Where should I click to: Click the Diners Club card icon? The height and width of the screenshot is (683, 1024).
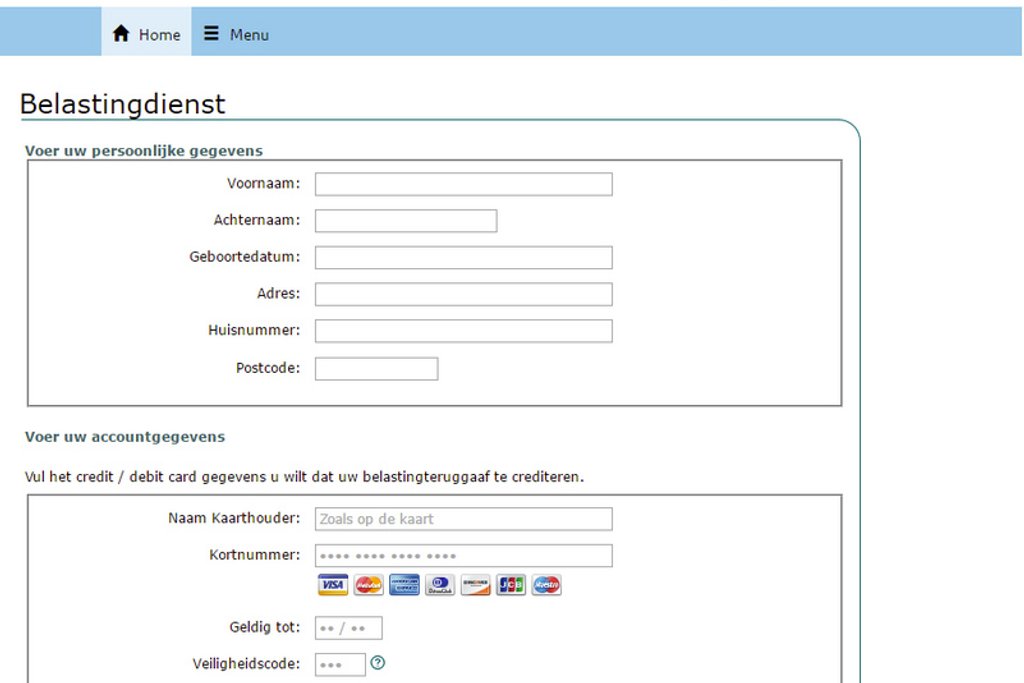click(x=439, y=585)
